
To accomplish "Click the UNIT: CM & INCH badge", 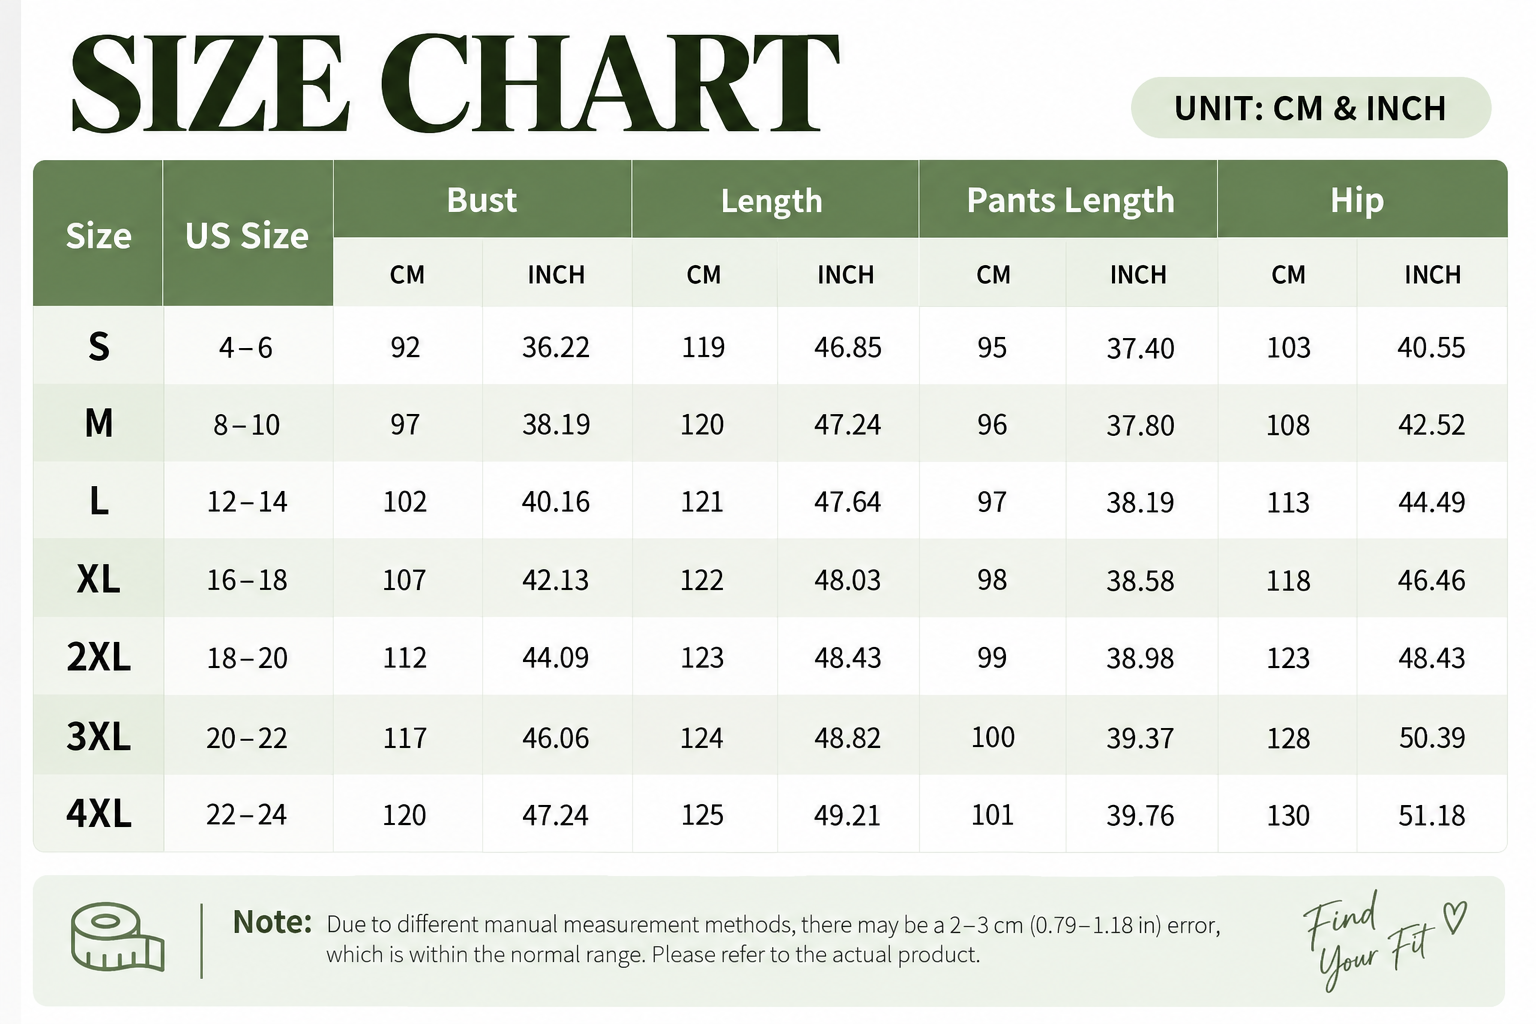I will tap(1310, 108).
